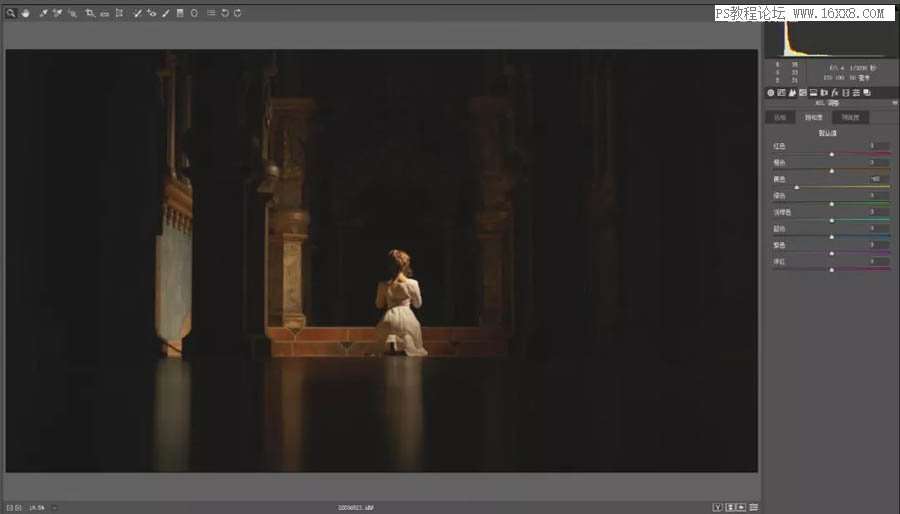Click the 默认值 default link

828,133
